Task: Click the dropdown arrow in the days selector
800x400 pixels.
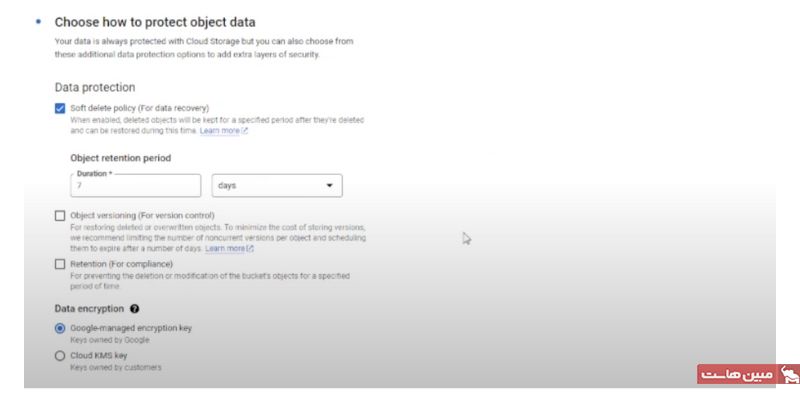Action: [330, 186]
